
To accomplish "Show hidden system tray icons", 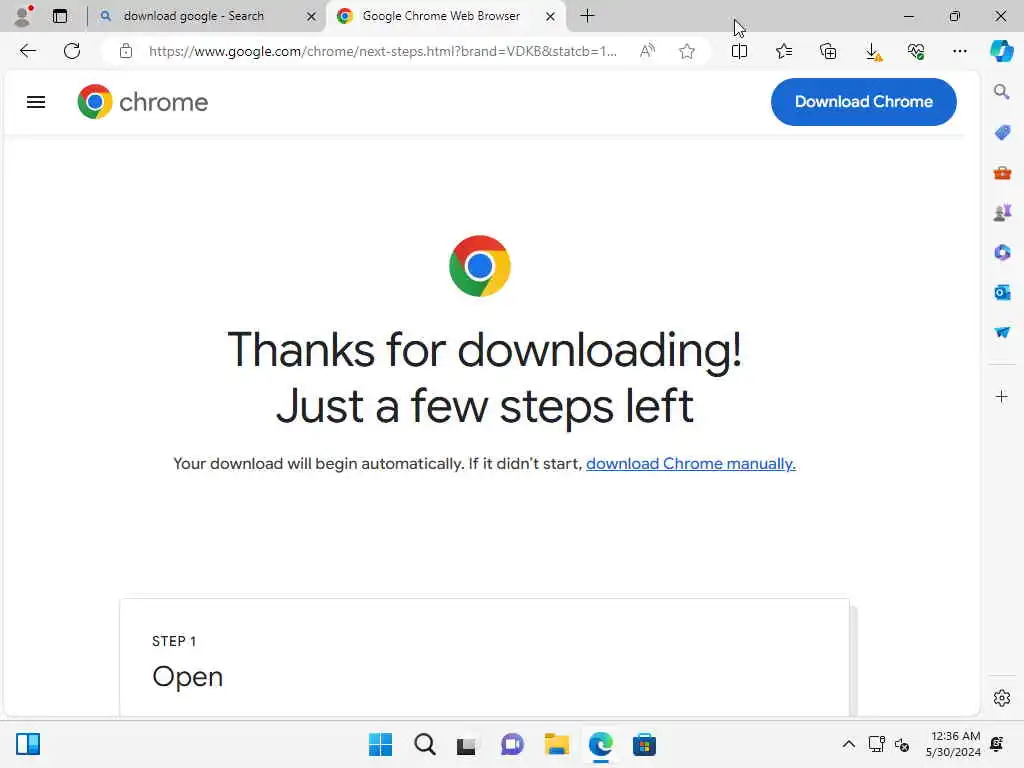I will tap(848, 744).
